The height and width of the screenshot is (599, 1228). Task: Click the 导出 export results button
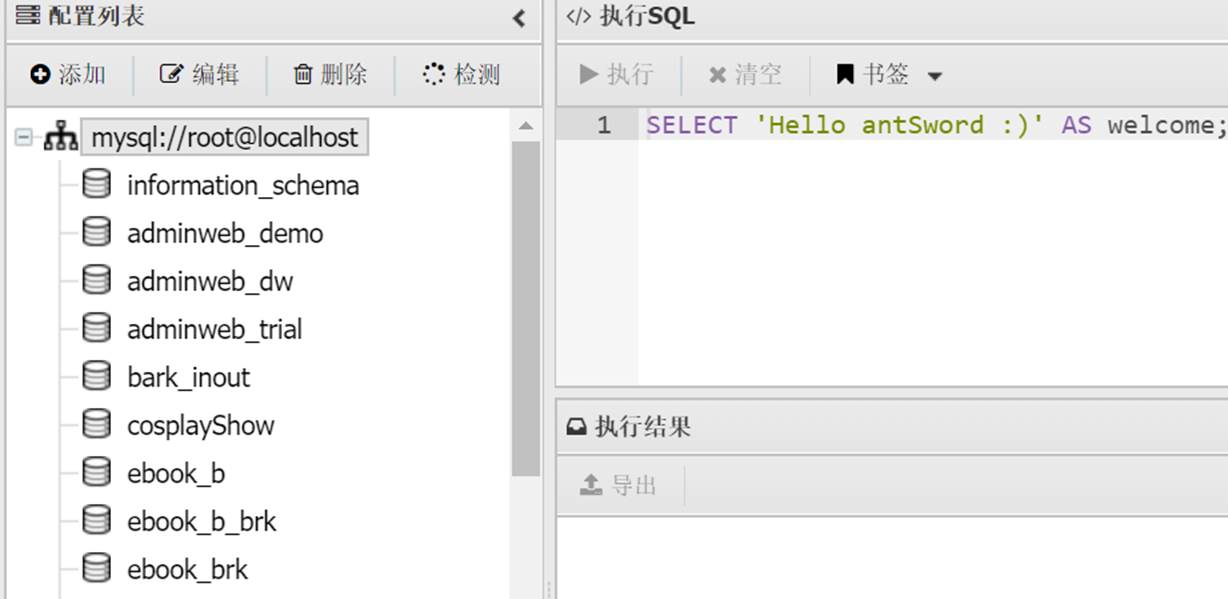pyautogui.click(x=618, y=485)
